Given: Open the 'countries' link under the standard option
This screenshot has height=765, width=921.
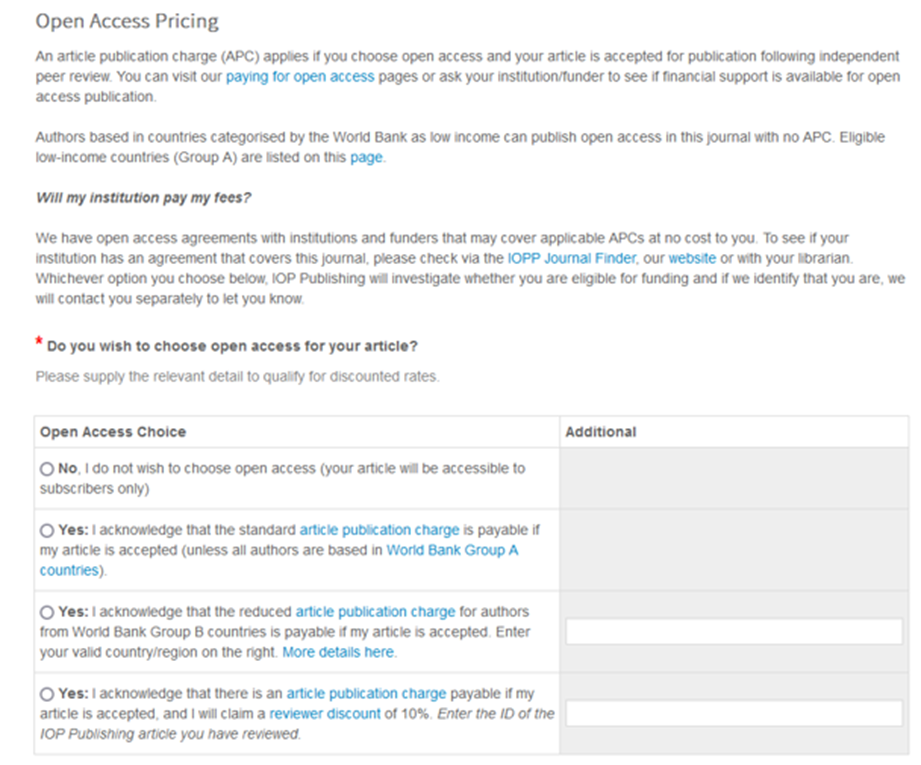Looking at the screenshot, I should click(x=69, y=571).
